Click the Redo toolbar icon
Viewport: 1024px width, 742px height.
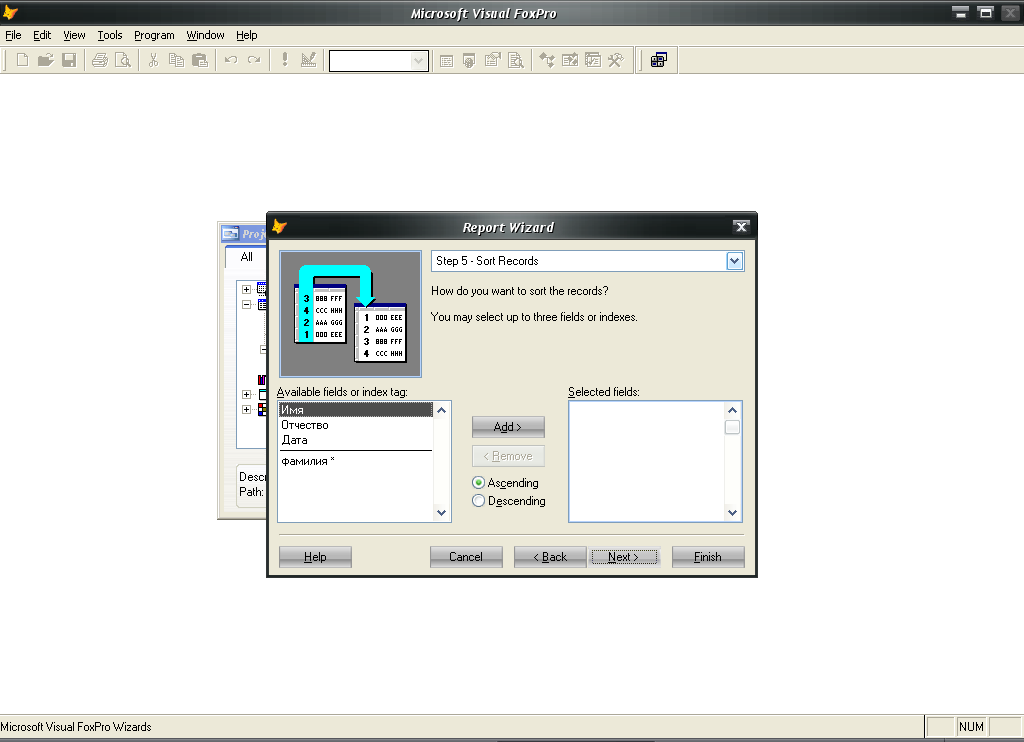[254, 61]
